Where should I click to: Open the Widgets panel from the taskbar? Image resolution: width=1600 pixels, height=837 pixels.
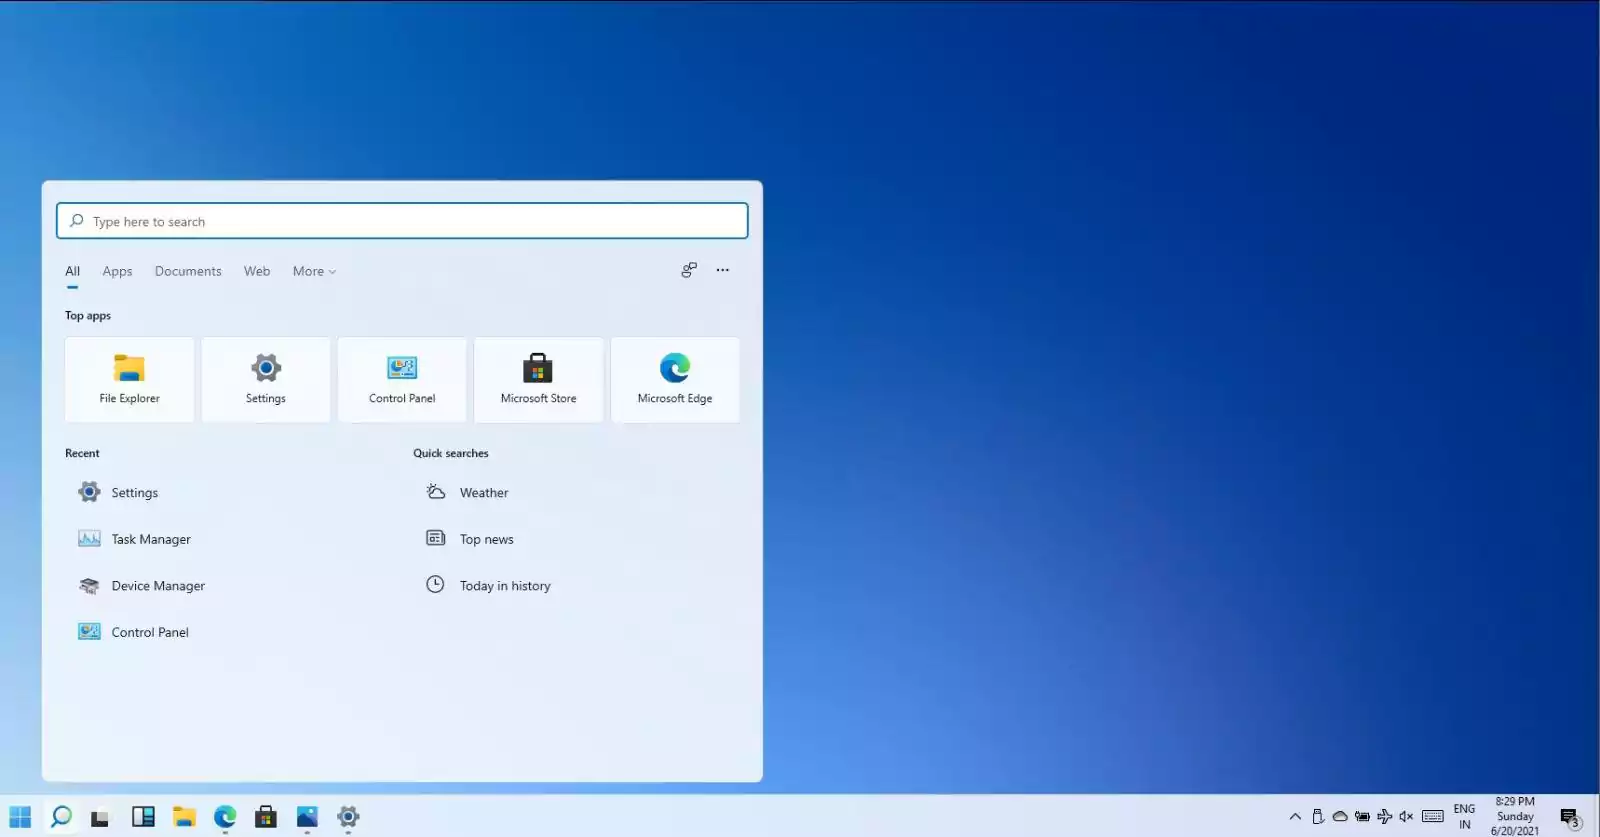(143, 817)
